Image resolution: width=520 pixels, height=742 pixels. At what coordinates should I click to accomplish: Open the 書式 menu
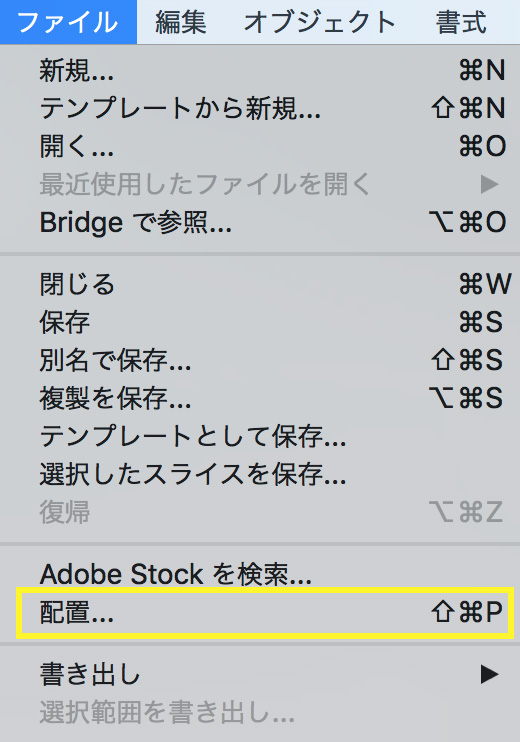click(461, 22)
